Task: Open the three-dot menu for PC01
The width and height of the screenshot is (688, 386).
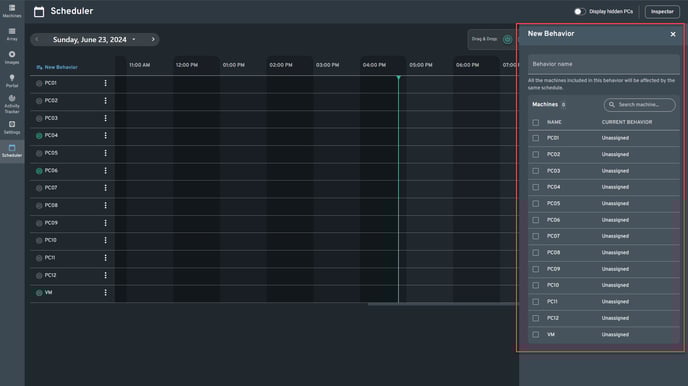Action: (105, 83)
